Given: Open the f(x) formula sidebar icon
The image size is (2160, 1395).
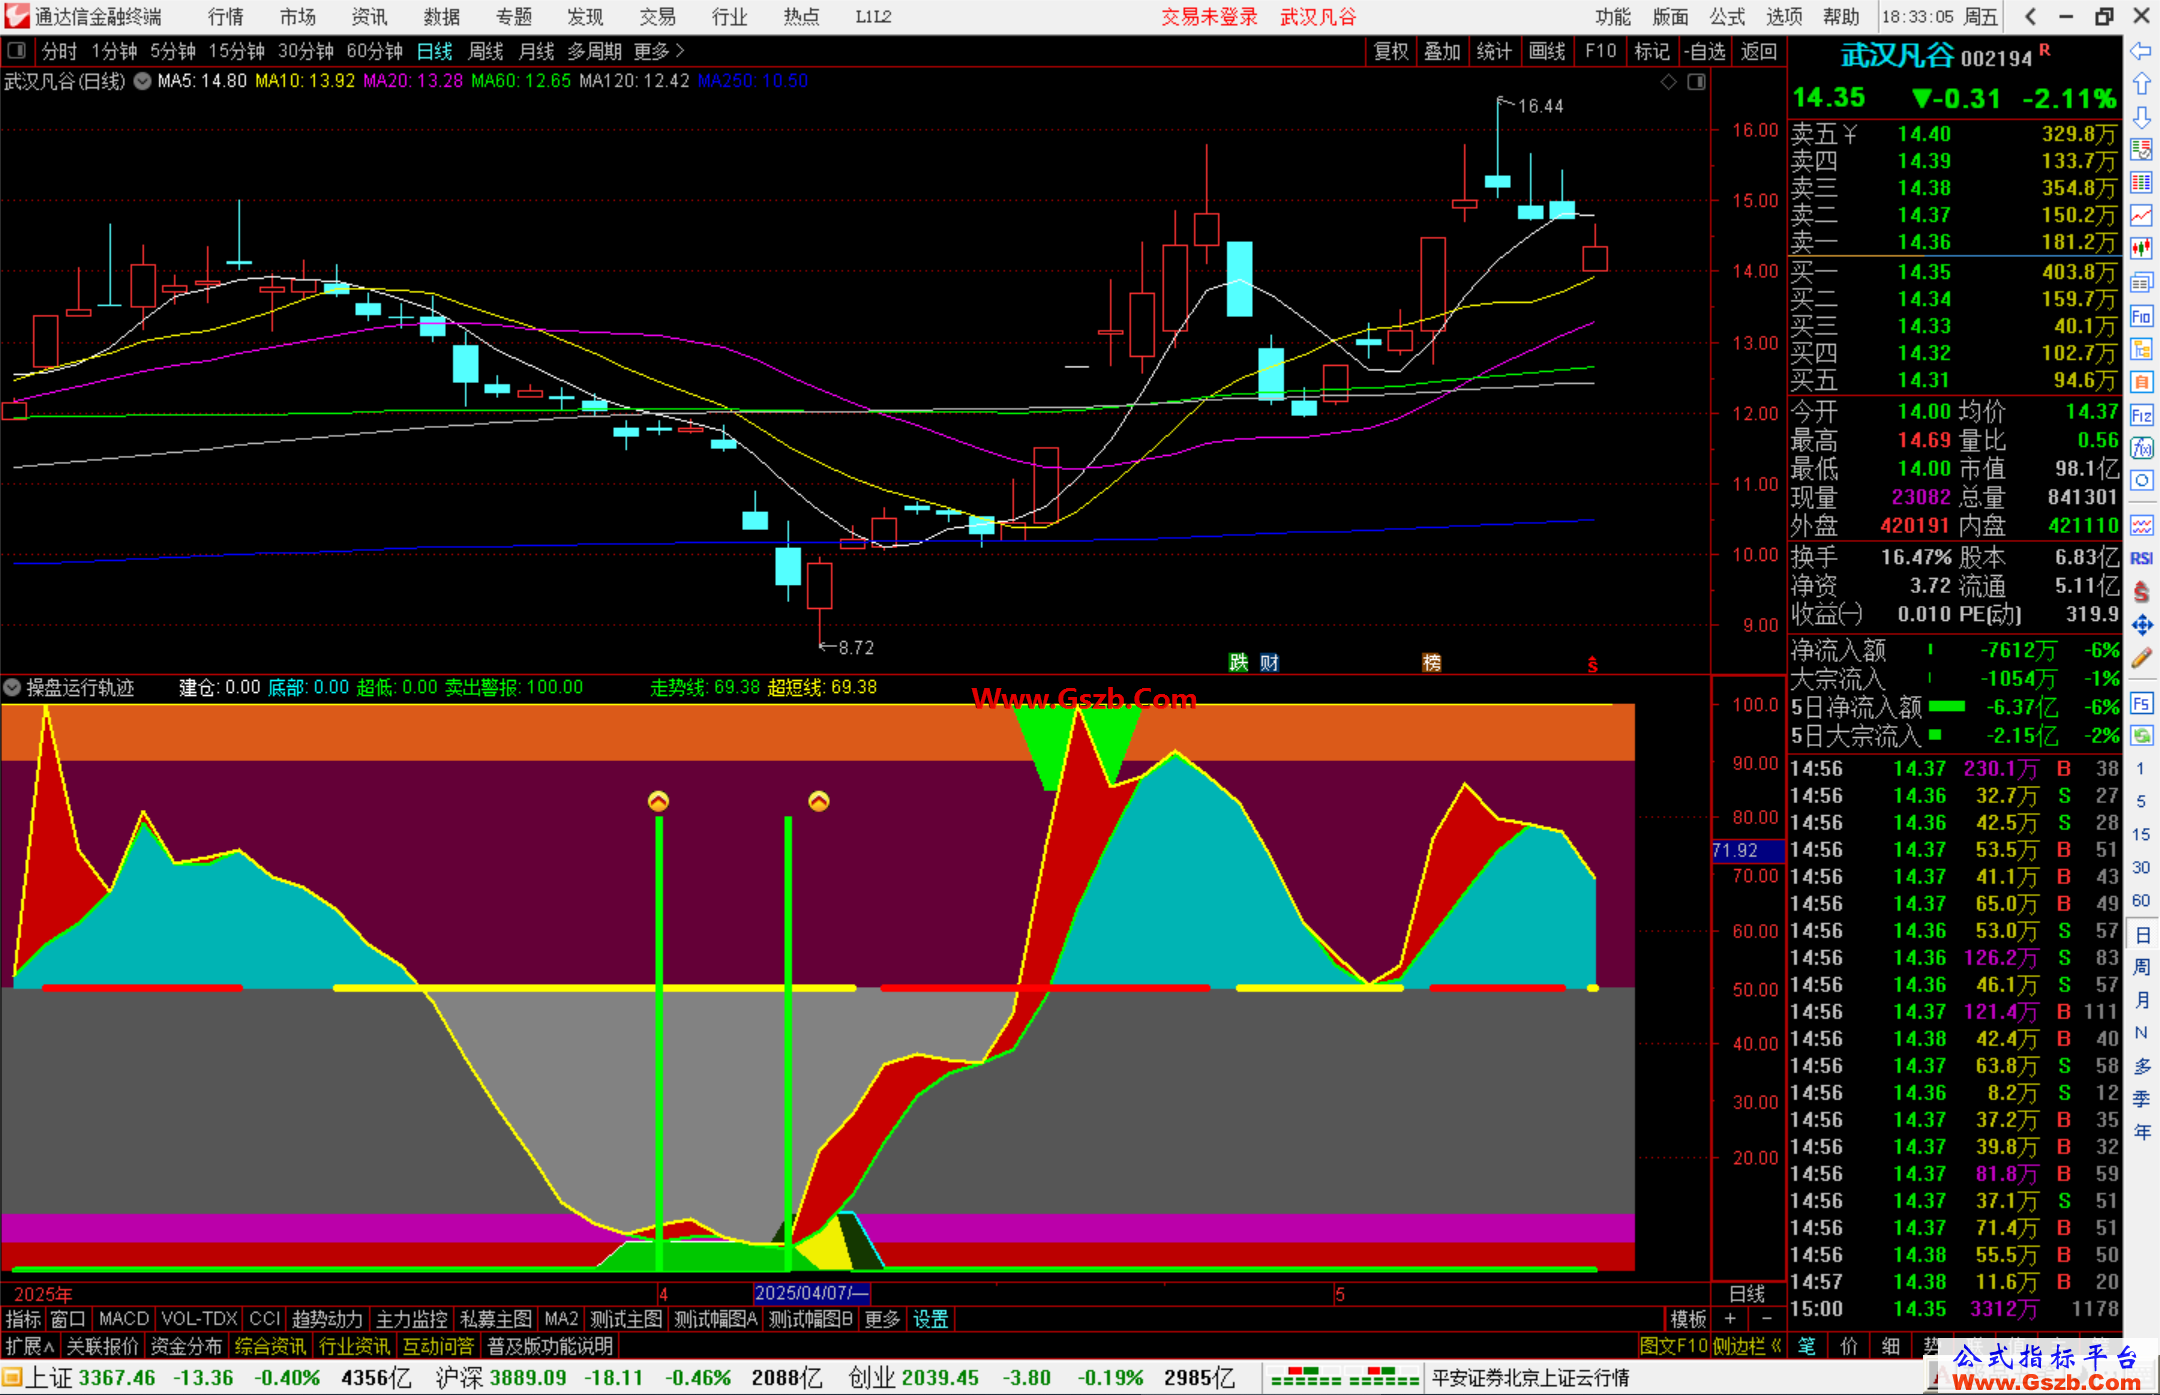Looking at the screenshot, I should tap(2141, 448).
